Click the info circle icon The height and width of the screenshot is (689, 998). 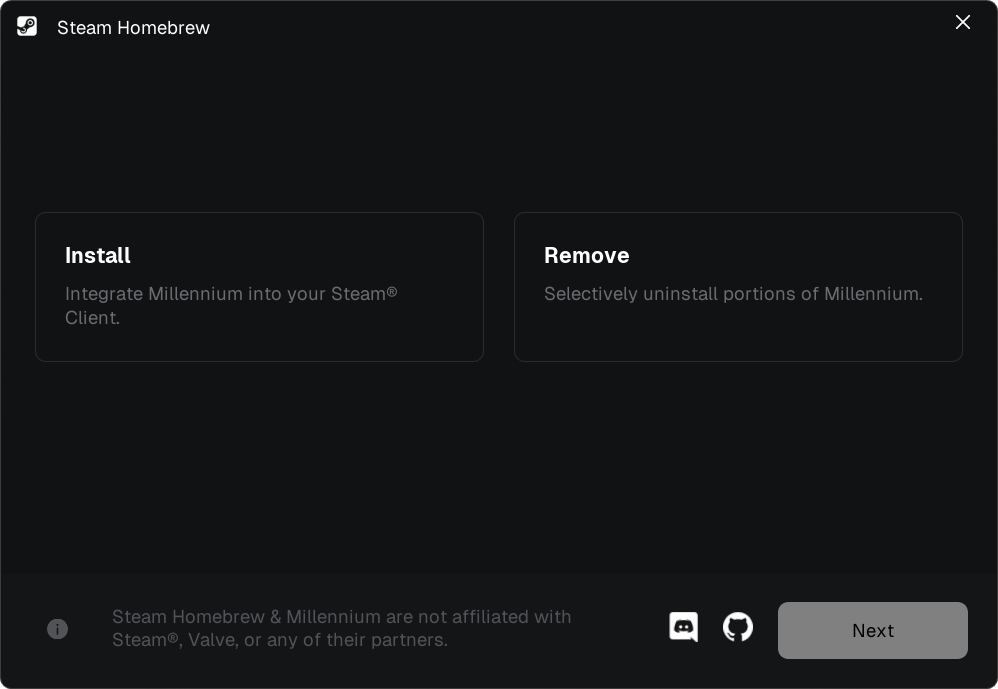point(57,629)
